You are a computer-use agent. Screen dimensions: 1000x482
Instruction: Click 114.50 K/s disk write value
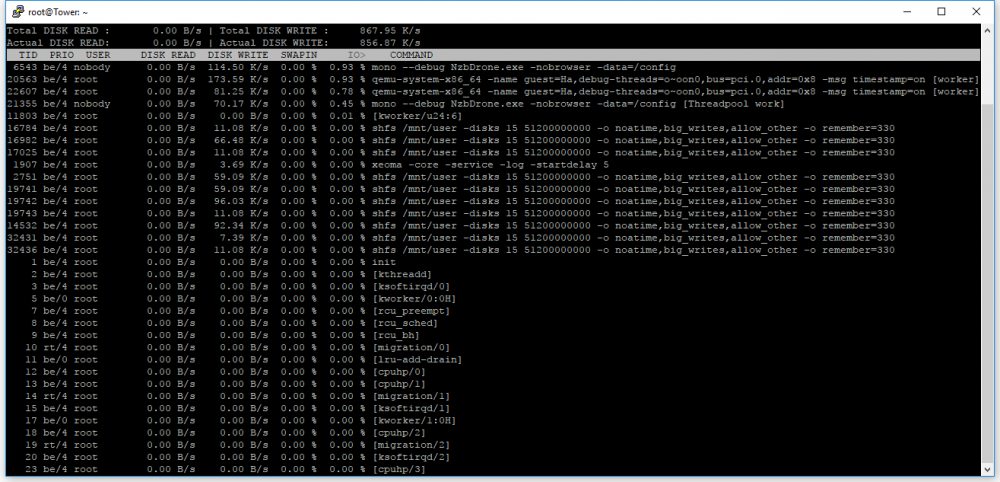coord(238,67)
